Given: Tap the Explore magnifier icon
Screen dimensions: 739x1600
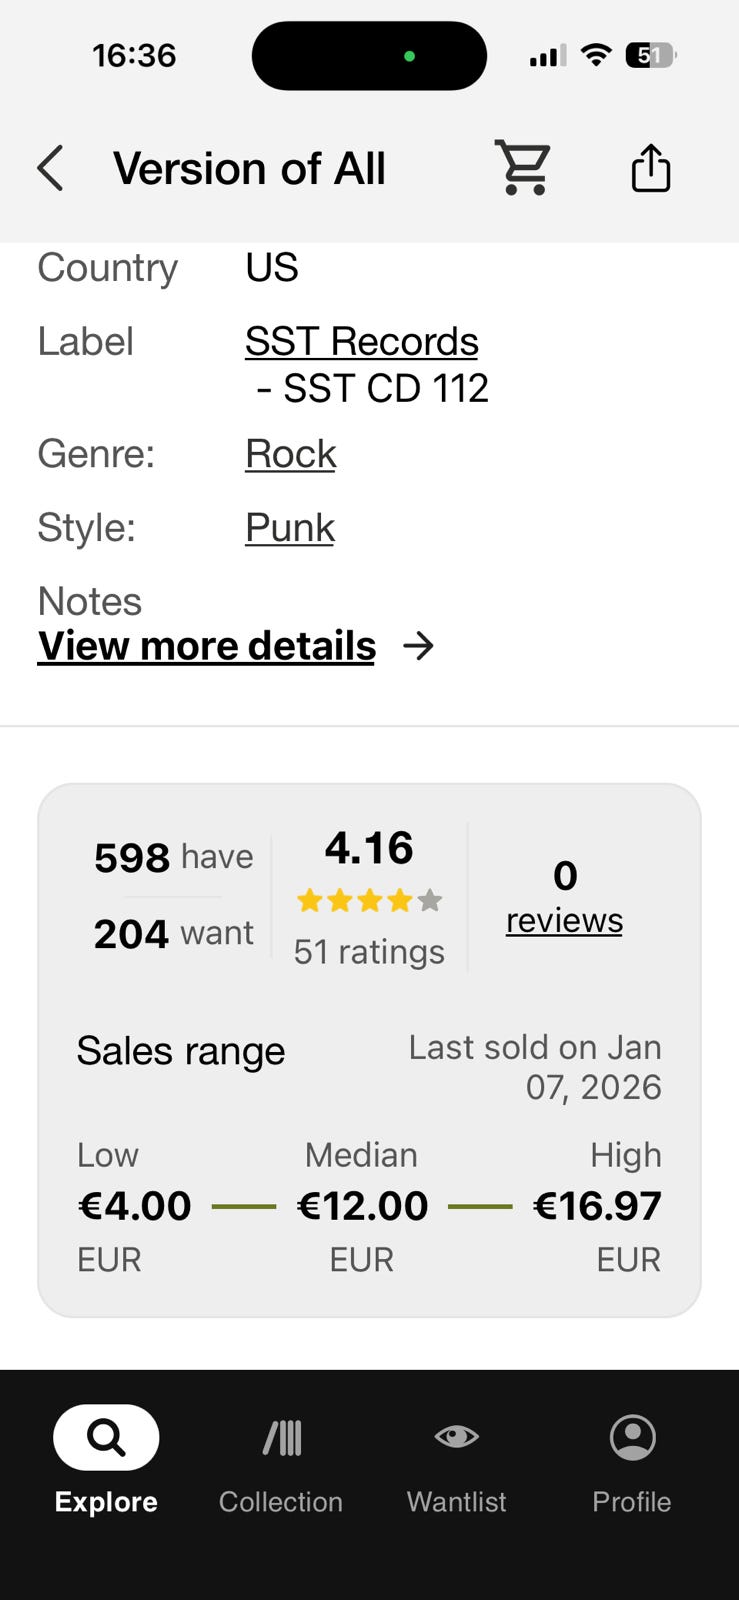Looking at the screenshot, I should coord(106,1437).
